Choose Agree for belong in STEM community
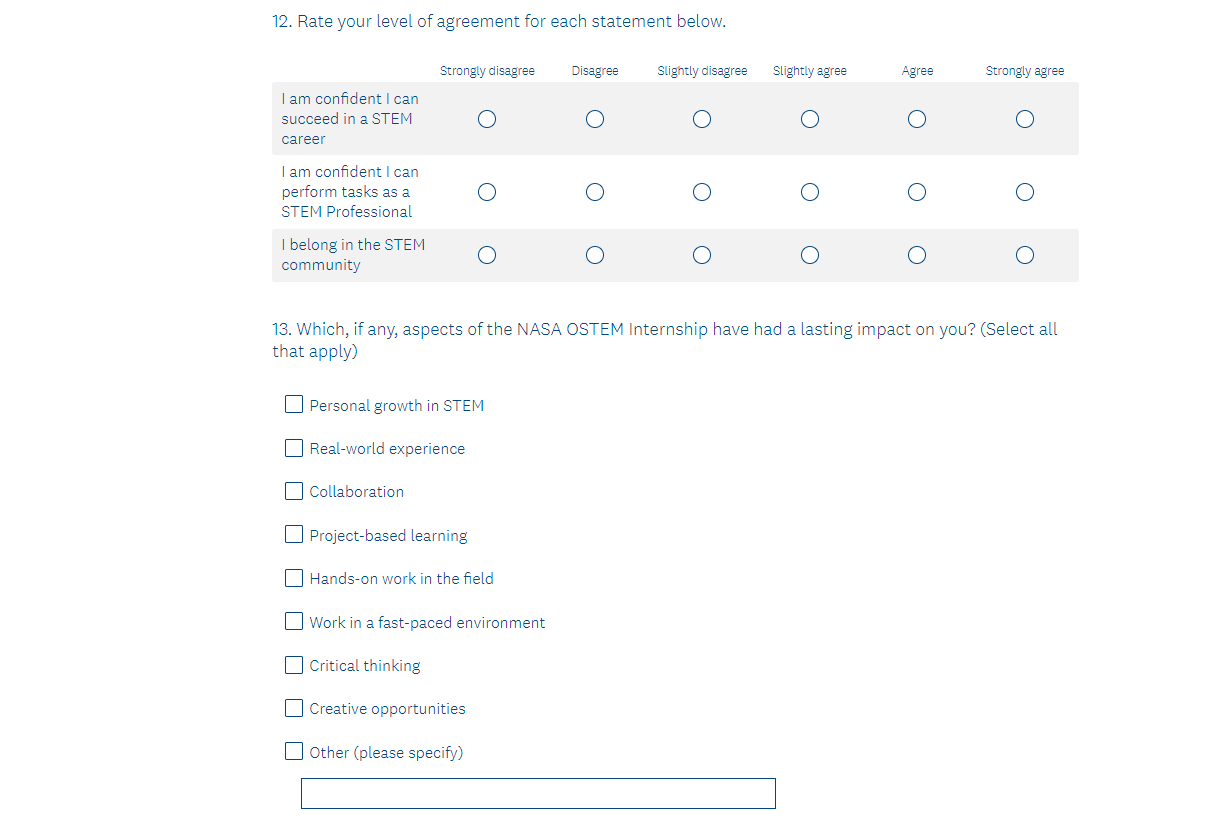This screenshot has height=834, width=1223. [917, 255]
